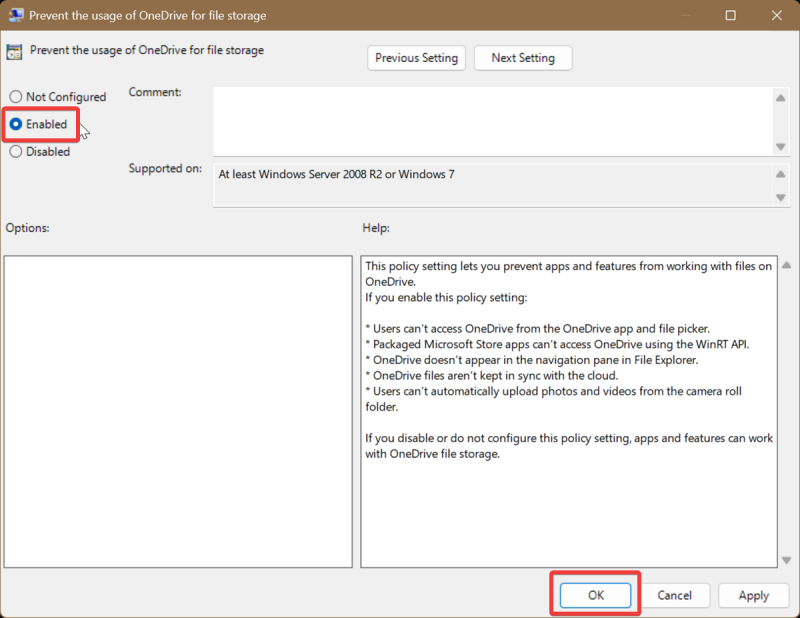This screenshot has width=800, height=618.
Task: Click the Supported on scroll up arrow
Action: click(x=780, y=175)
